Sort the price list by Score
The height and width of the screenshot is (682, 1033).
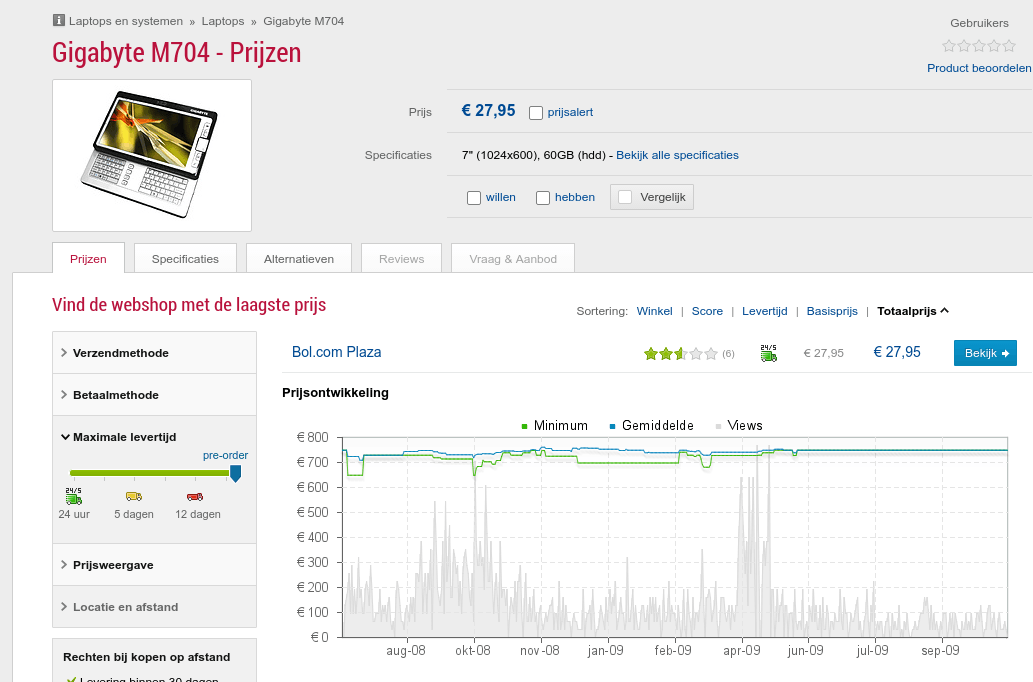tap(707, 311)
